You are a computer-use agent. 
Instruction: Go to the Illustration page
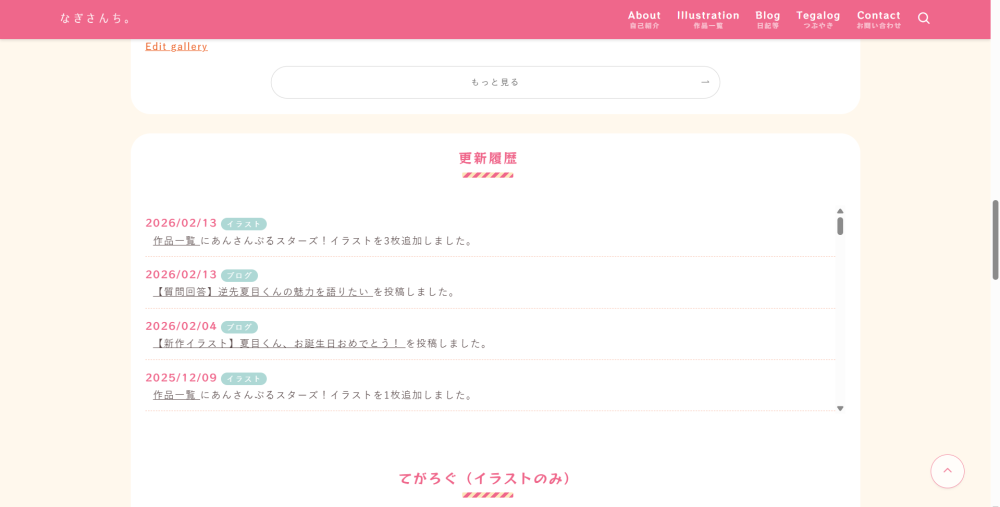[x=708, y=19]
